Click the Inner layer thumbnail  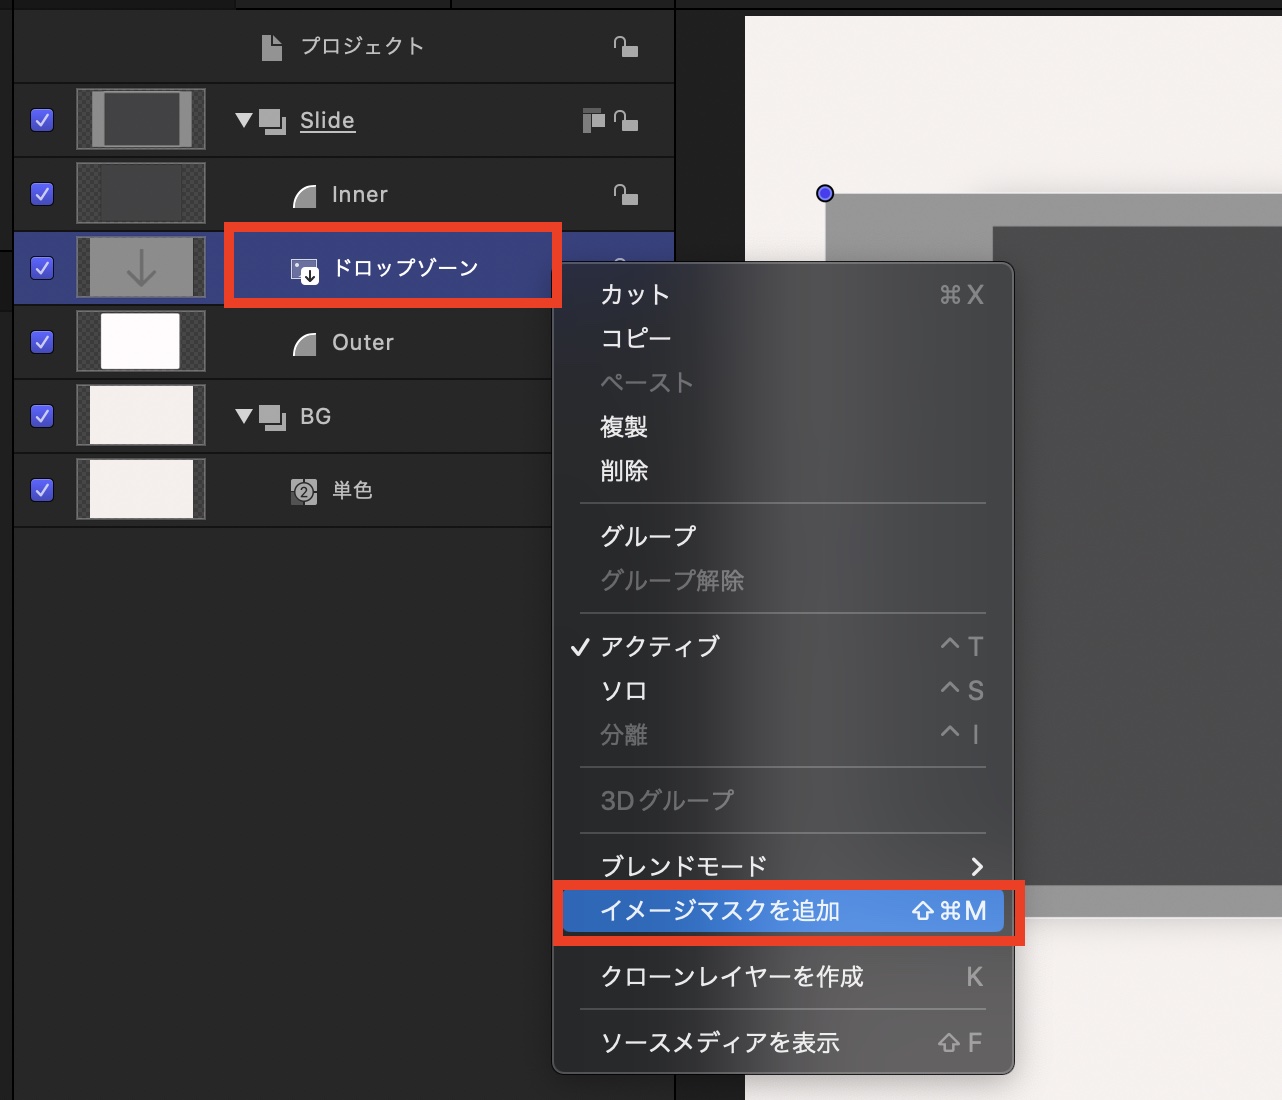(x=141, y=194)
